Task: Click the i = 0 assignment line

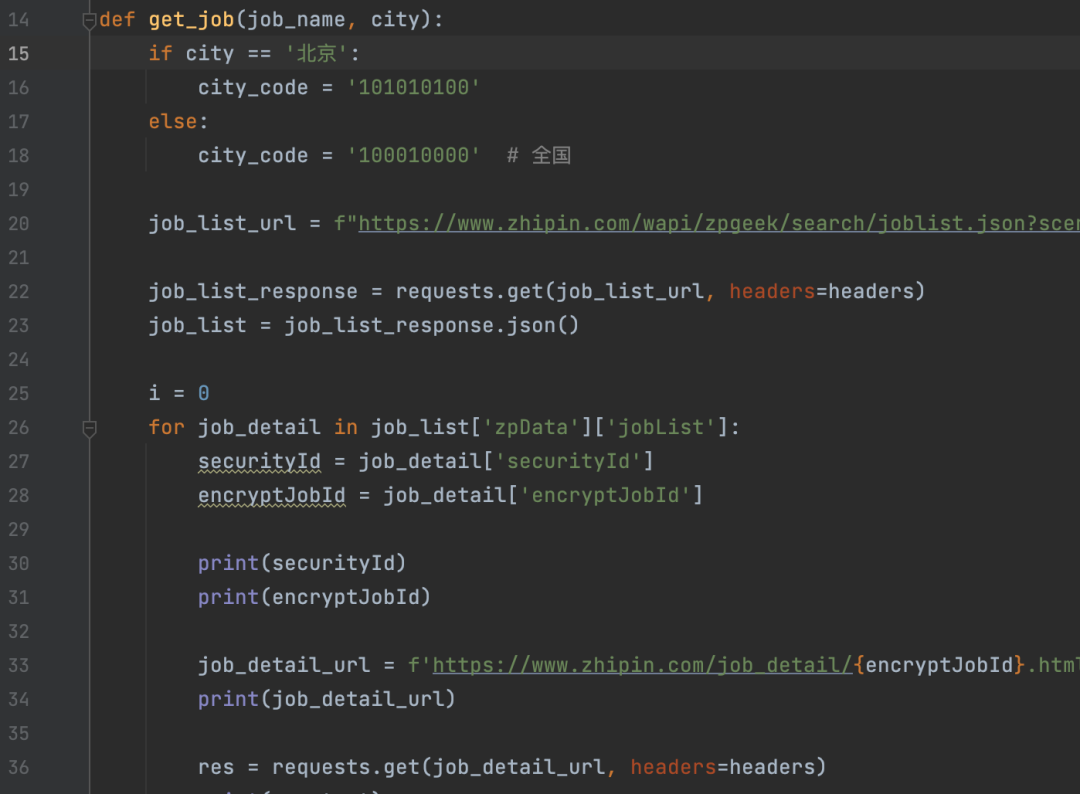Action: [179, 393]
